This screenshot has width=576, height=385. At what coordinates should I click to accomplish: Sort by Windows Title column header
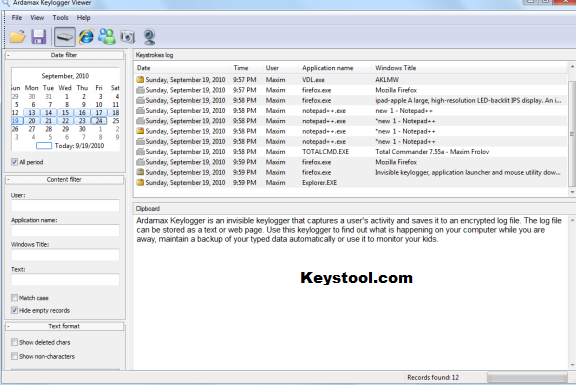tap(470, 68)
